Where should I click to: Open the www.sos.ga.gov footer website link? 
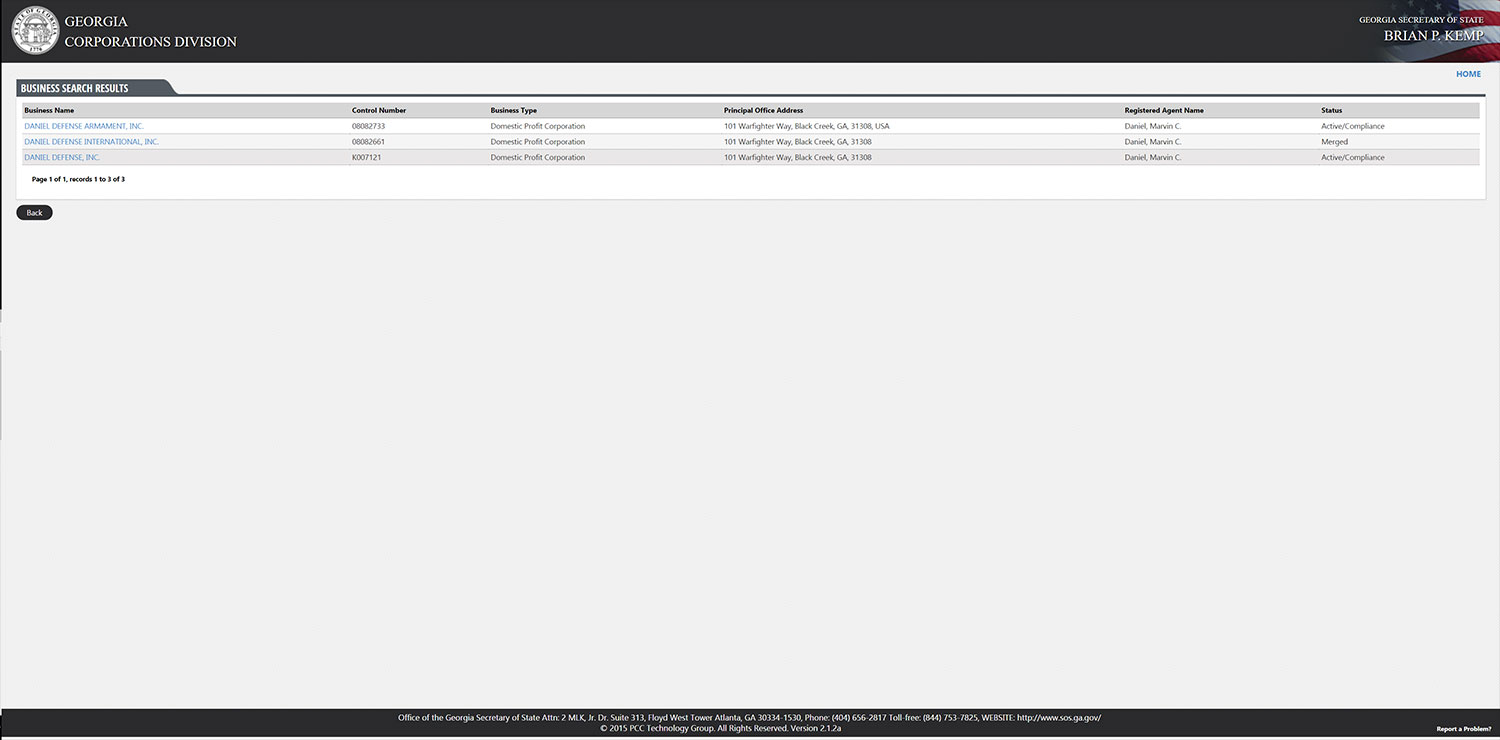(x=1058, y=717)
